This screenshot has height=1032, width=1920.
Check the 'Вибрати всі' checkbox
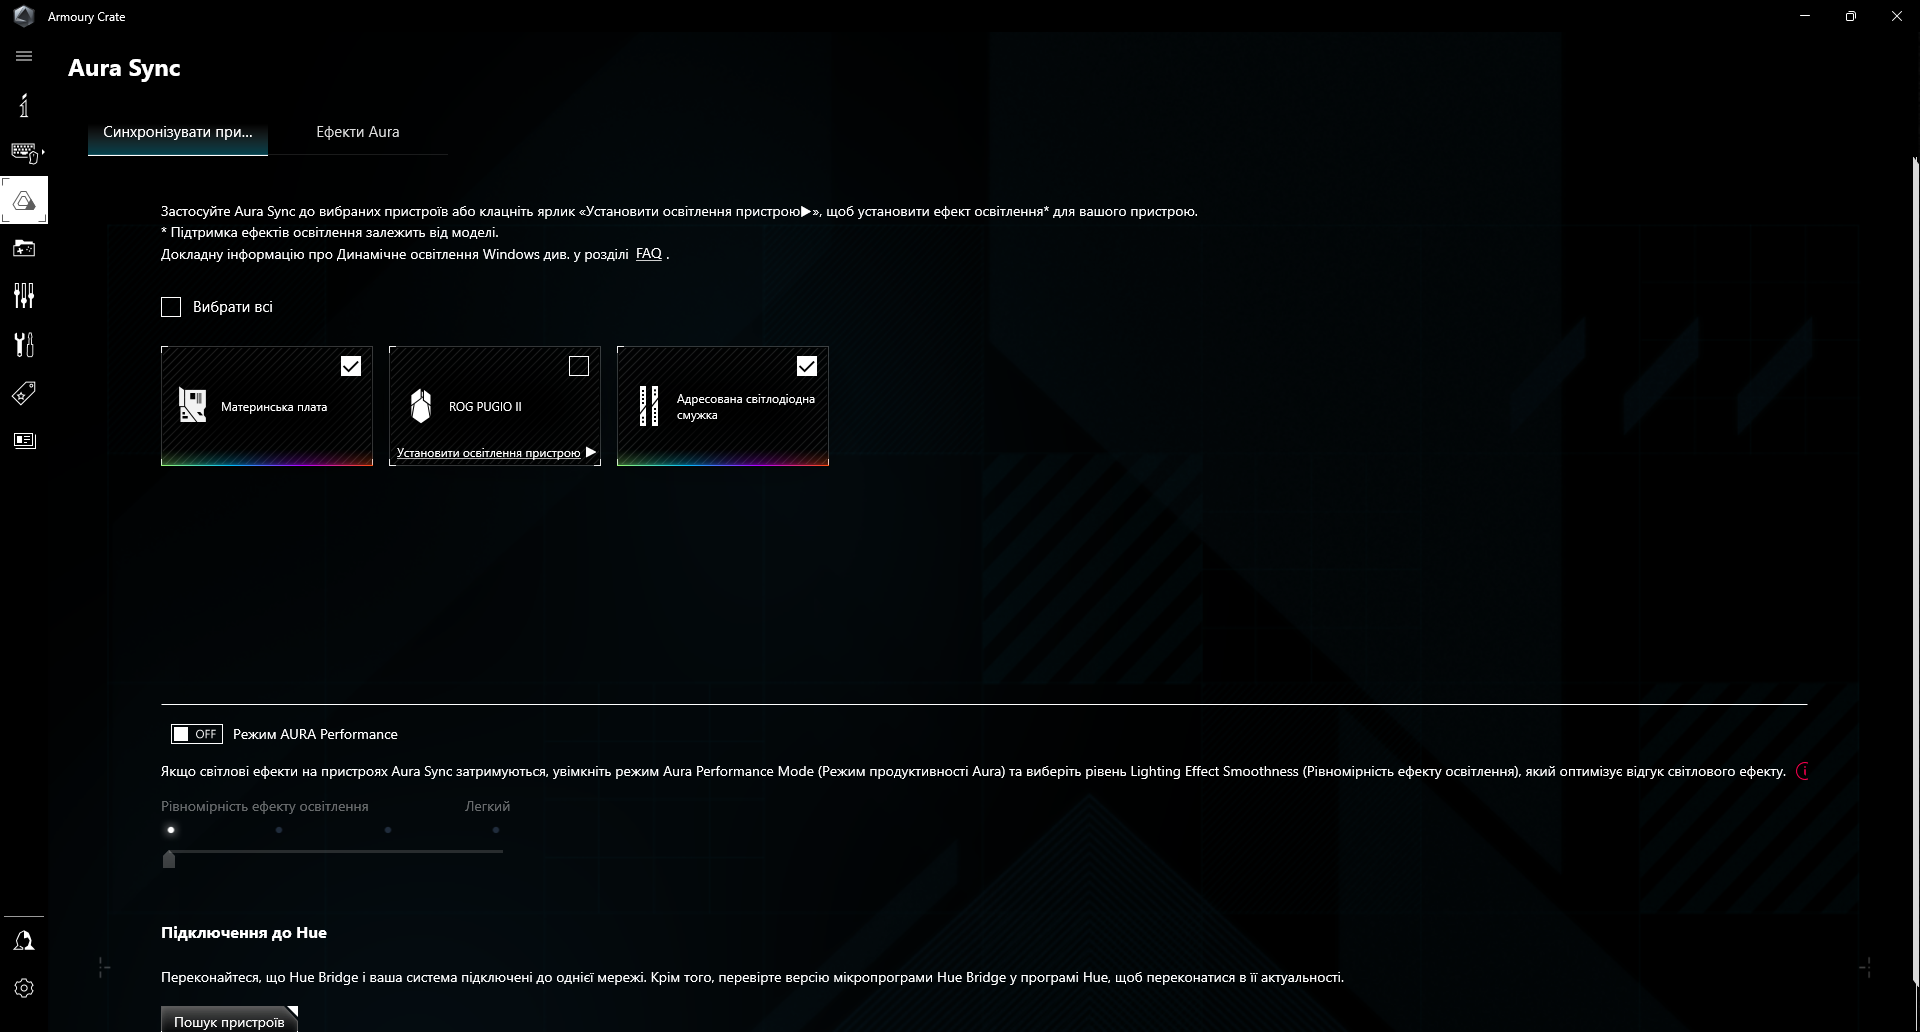[x=171, y=307]
